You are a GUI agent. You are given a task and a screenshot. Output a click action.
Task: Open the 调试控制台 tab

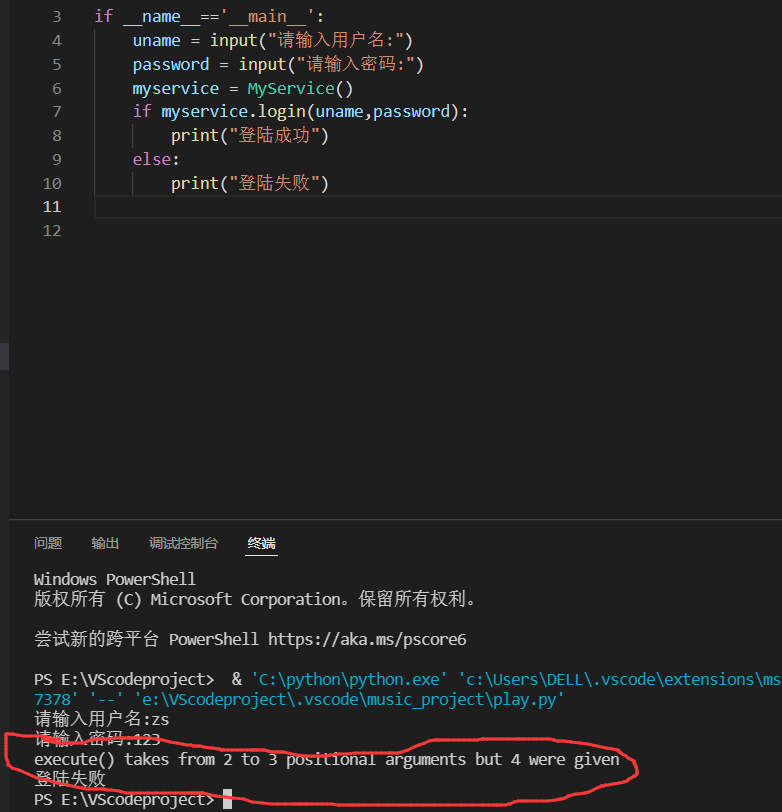point(183,543)
